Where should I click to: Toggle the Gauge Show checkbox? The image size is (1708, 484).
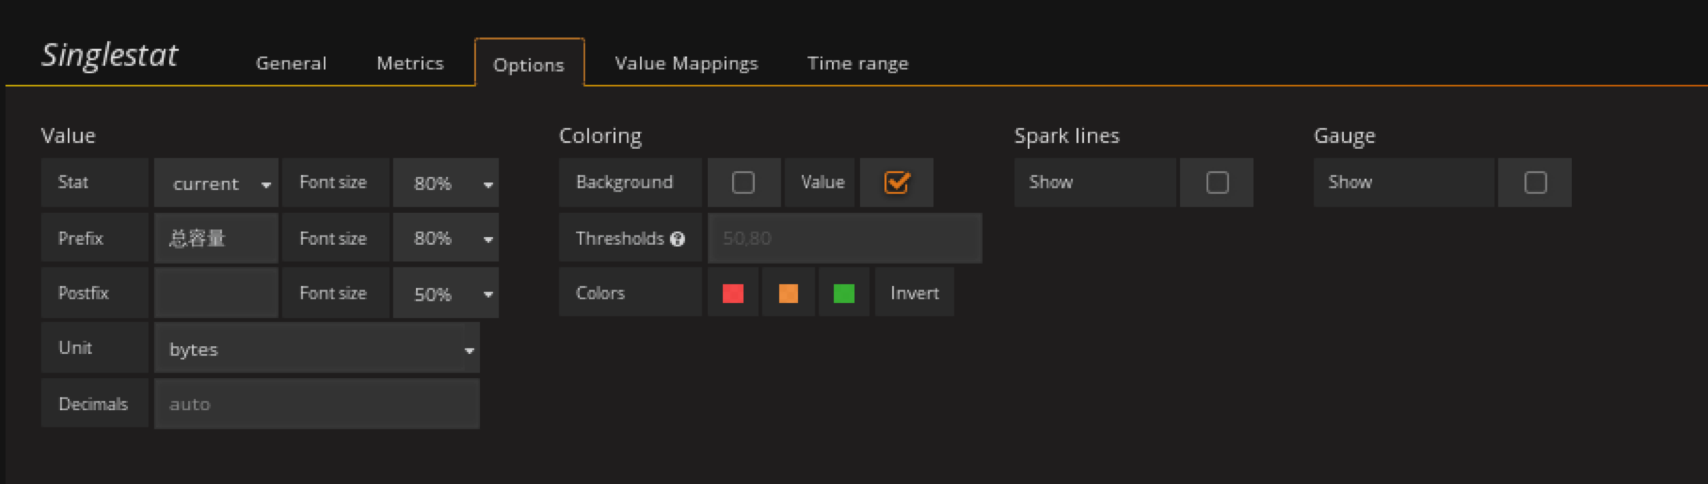coord(1535,183)
